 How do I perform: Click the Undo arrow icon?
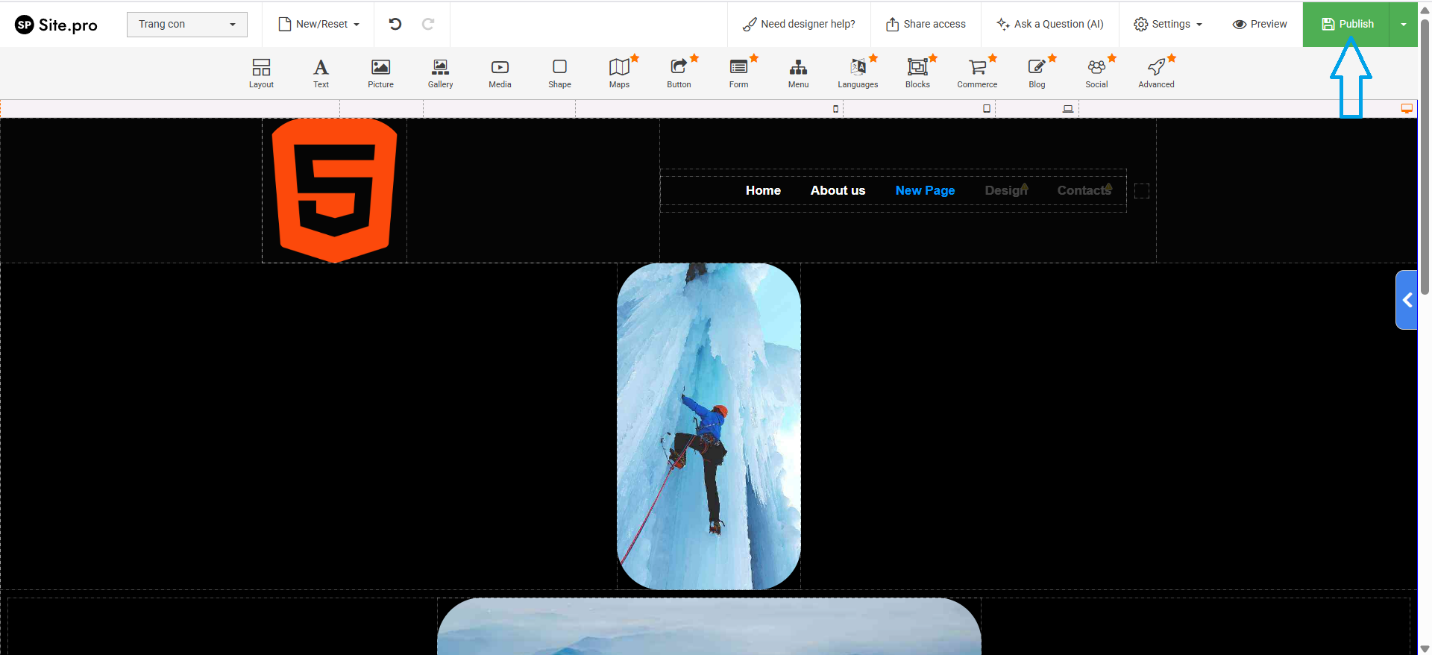pyautogui.click(x=395, y=24)
